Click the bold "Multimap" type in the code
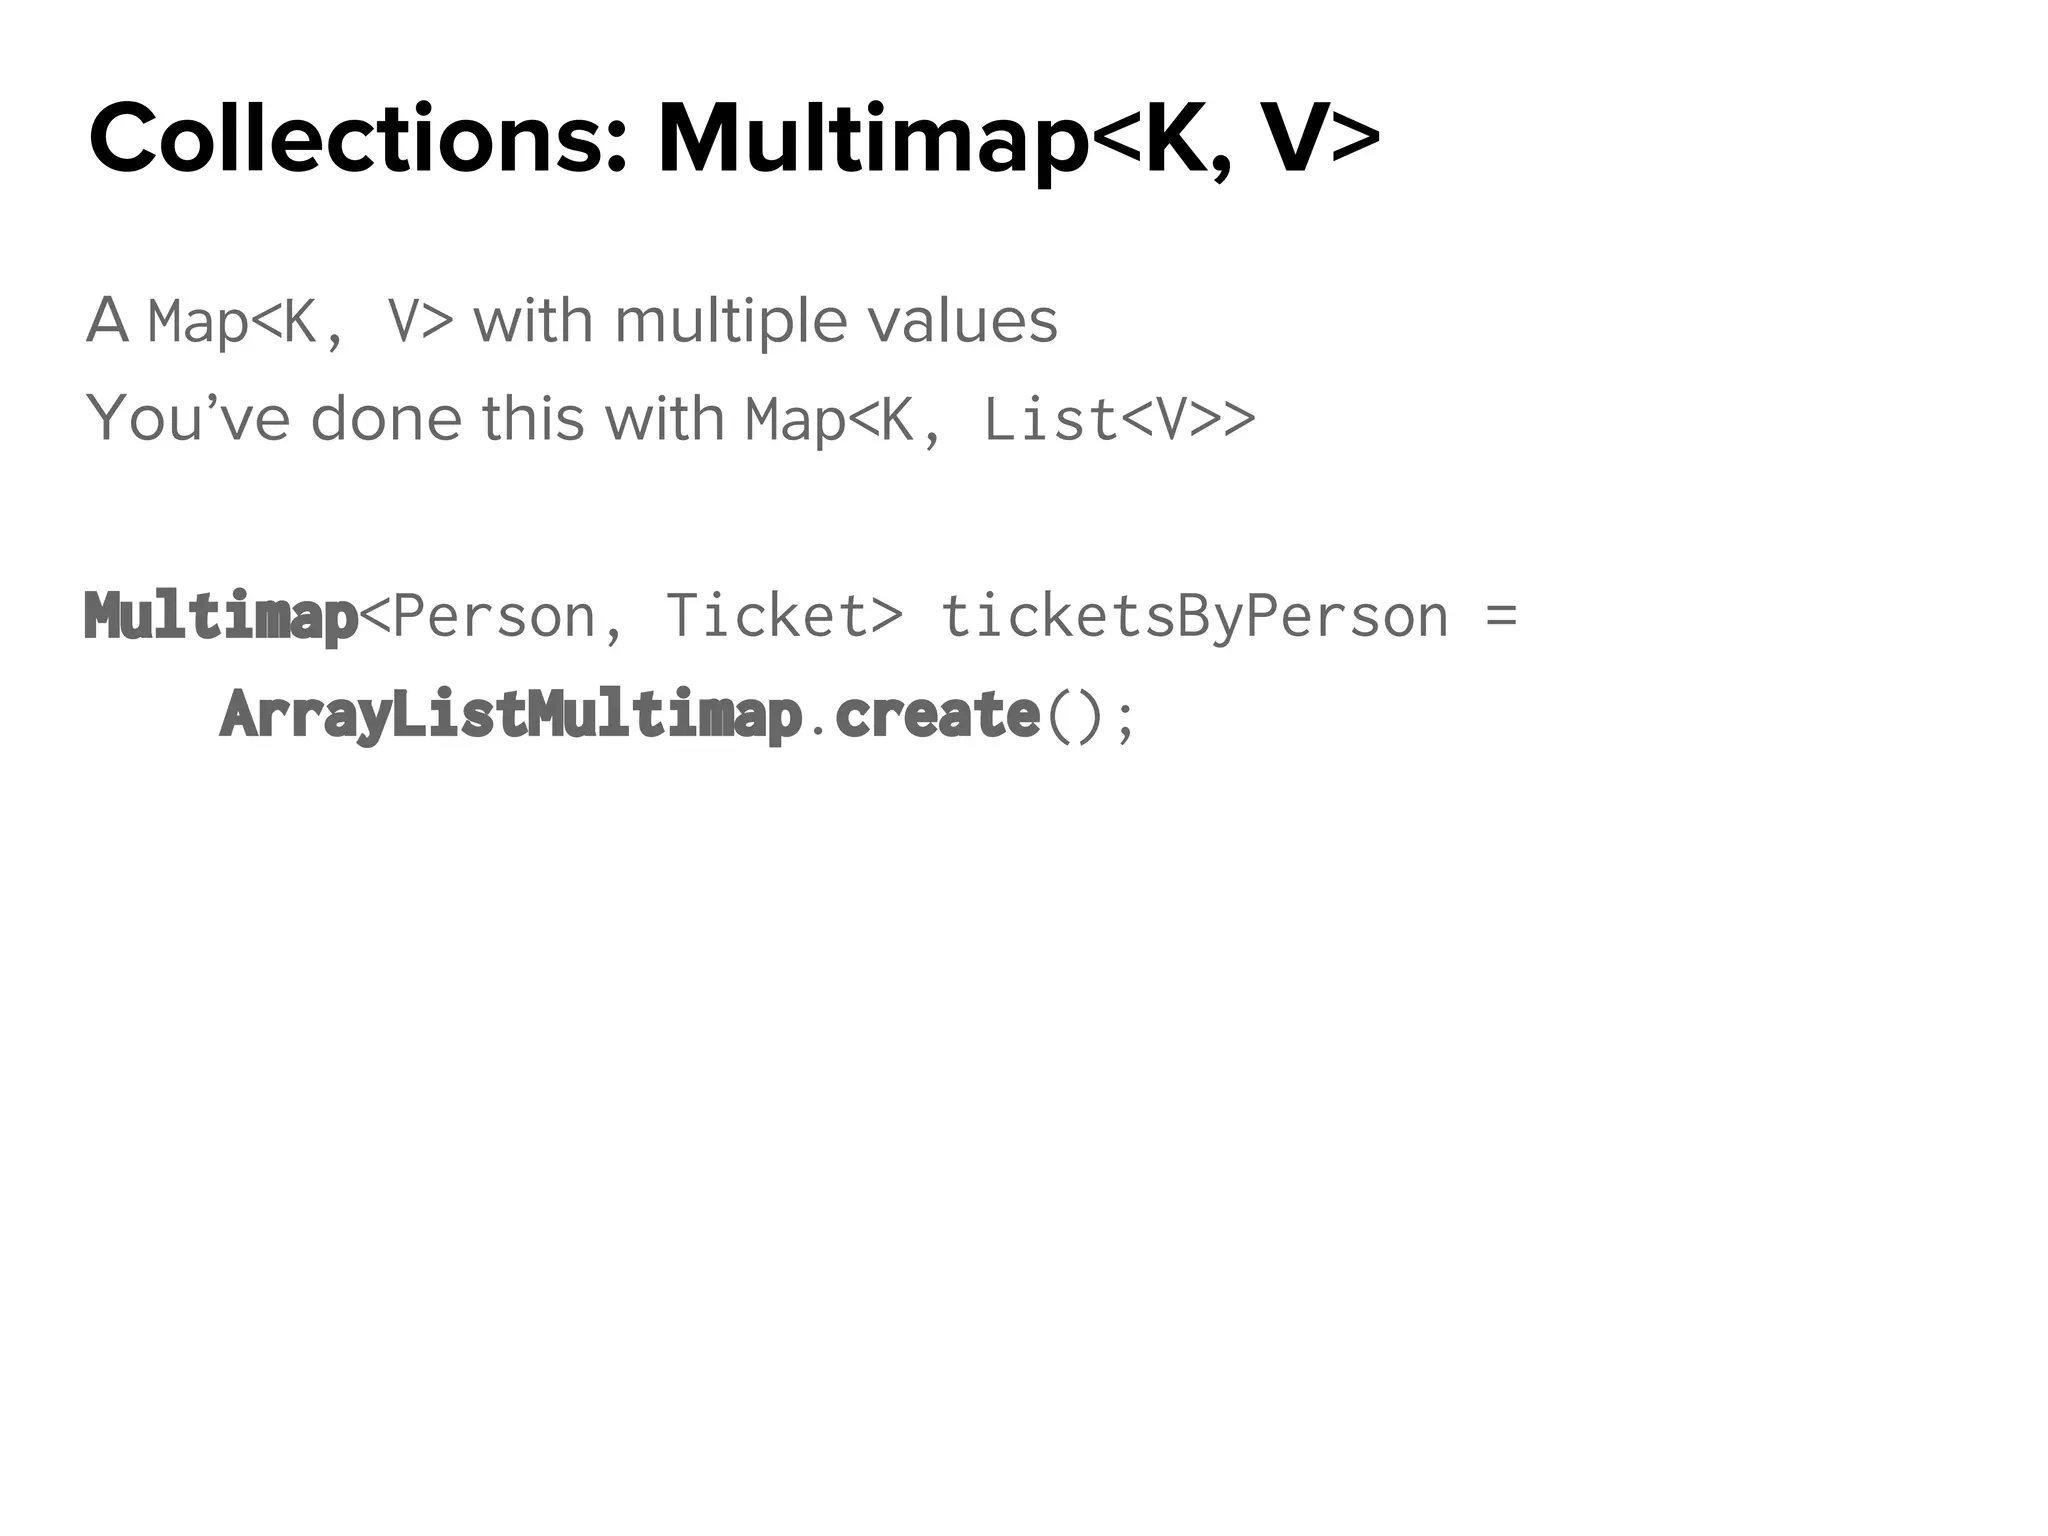 [x=221, y=616]
